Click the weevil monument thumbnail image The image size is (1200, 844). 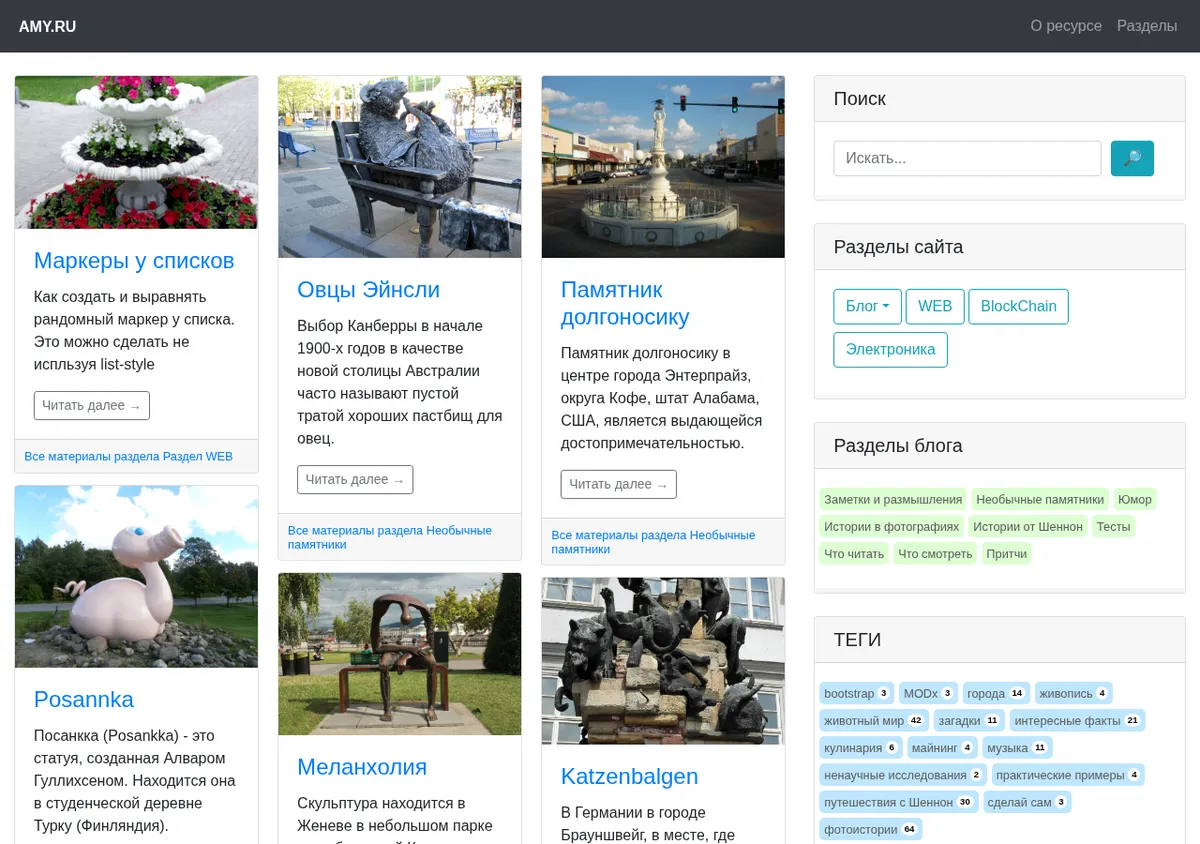click(663, 167)
